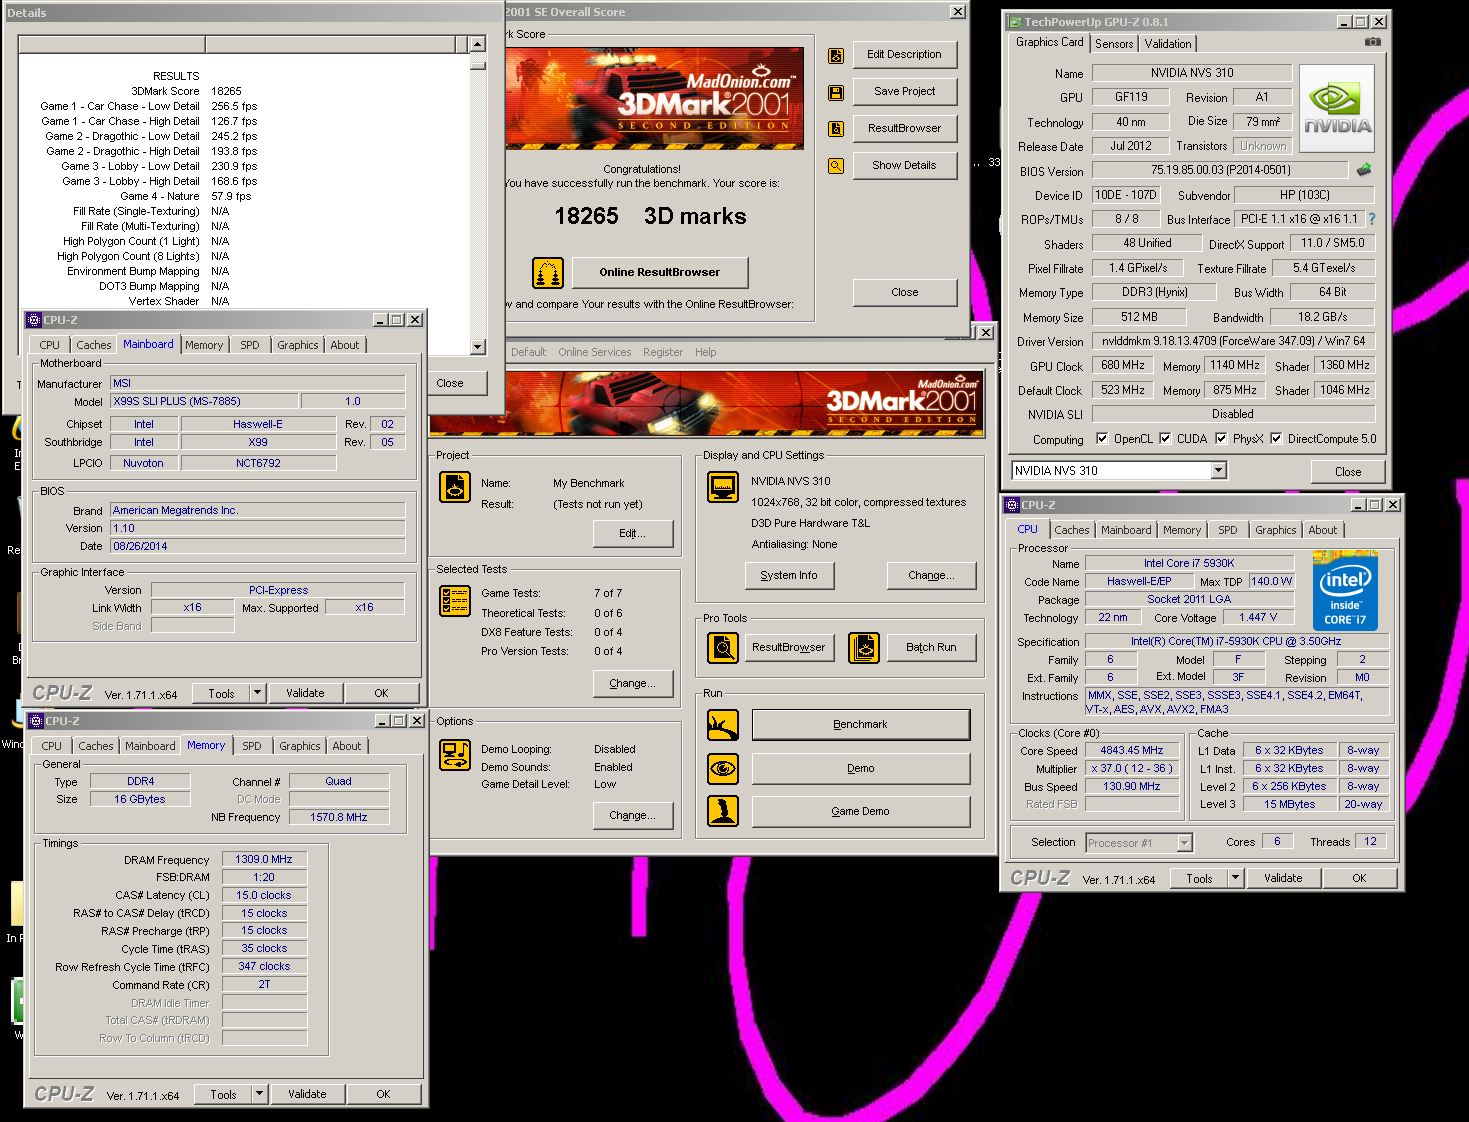
Task: Click the Options section icon
Action: [455, 754]
